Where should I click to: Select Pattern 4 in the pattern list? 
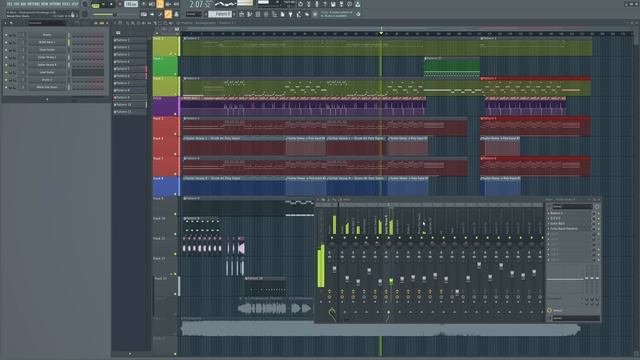[x=129, y=62]
